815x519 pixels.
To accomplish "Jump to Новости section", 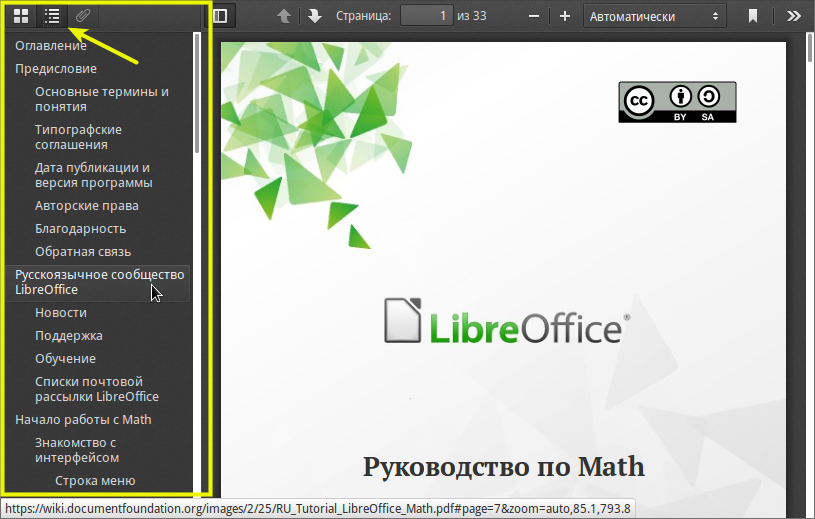I will click(61, 313).
